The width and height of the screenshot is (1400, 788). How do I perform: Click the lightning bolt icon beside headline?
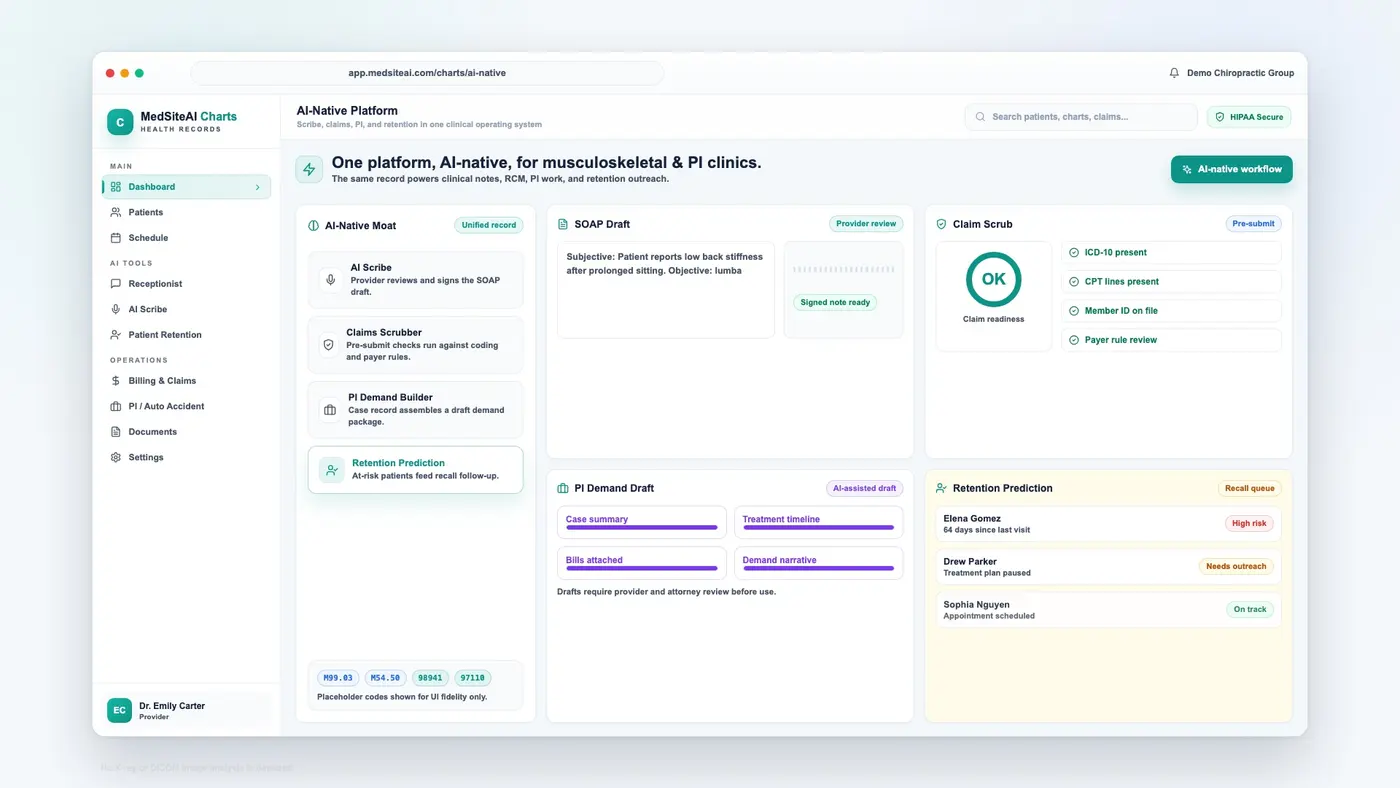(309, 169)
